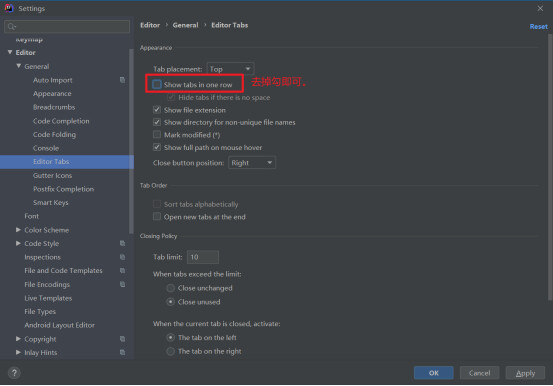
Task: Open Auto Import settings page
Action: click(x=53, y=80)
